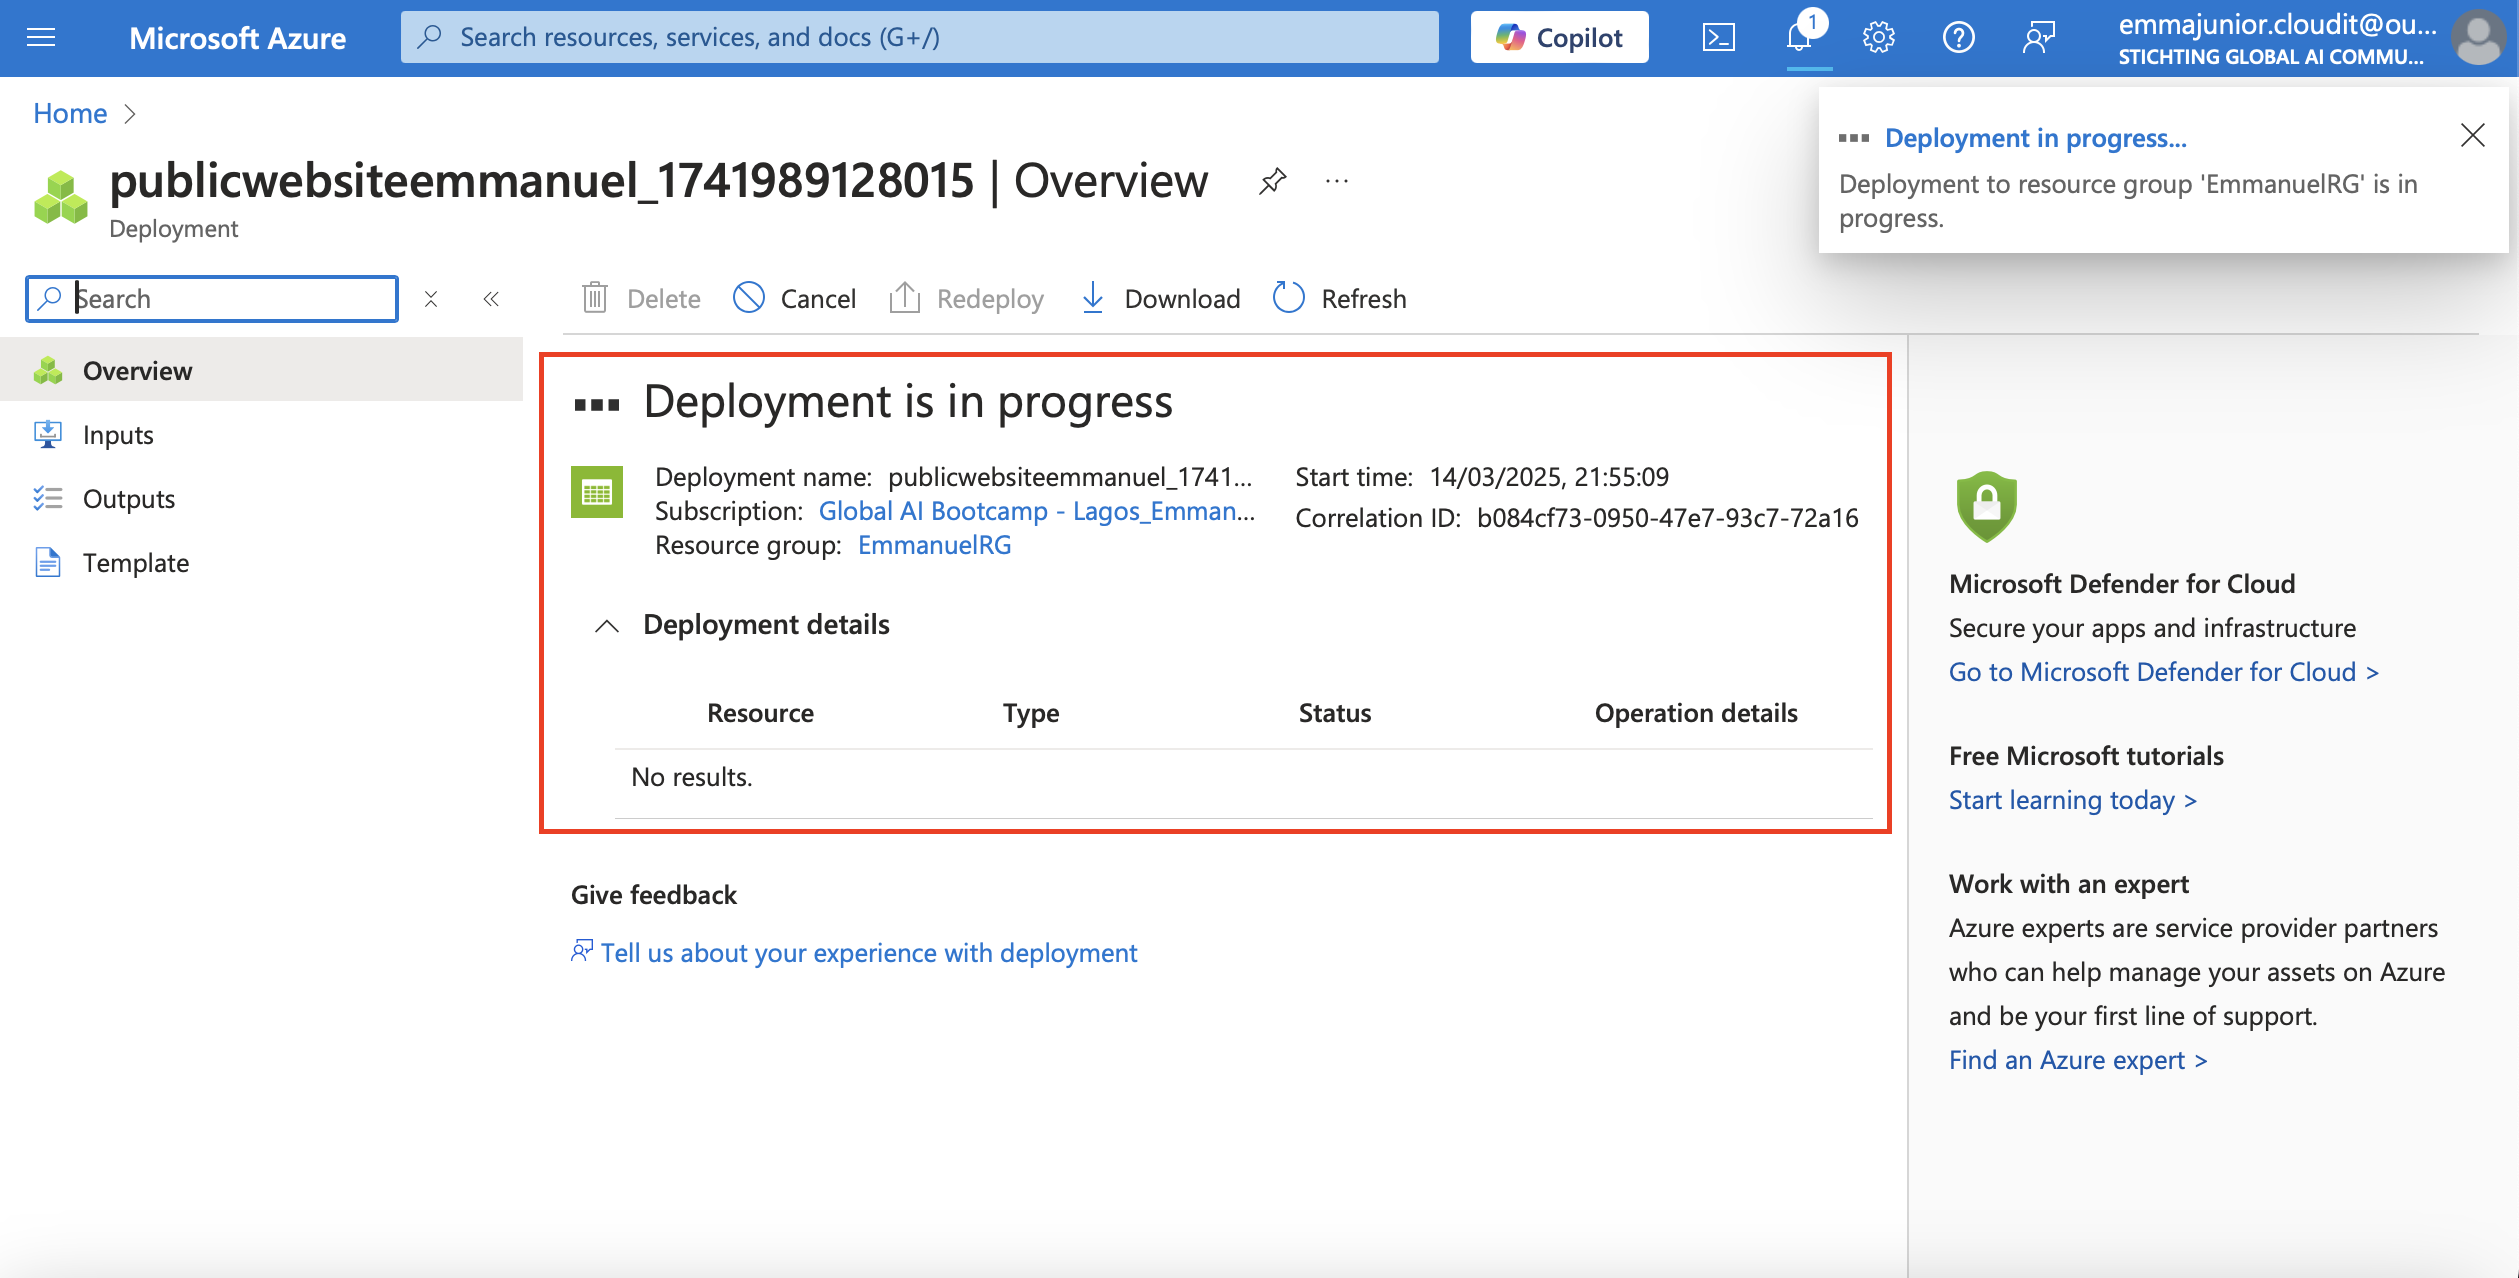Select the Deployment name value text
Image resolution: width=2519 pixels, height=1278 pixels.
(1070, 477)
